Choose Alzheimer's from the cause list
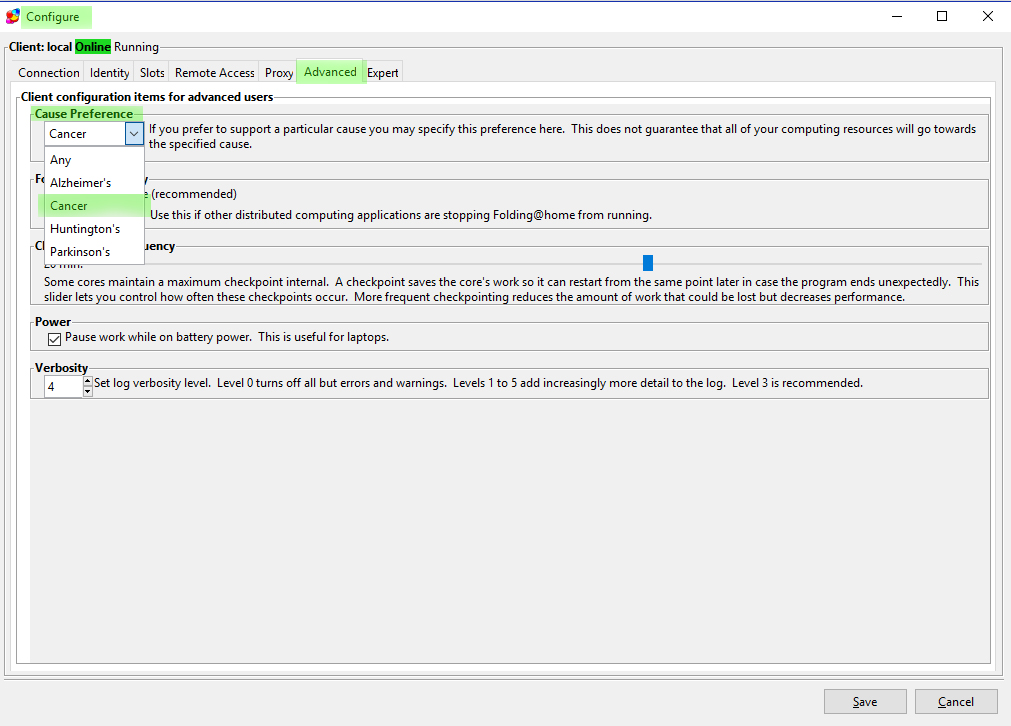This screenshot has width=1011, height=726. point(94,182)
